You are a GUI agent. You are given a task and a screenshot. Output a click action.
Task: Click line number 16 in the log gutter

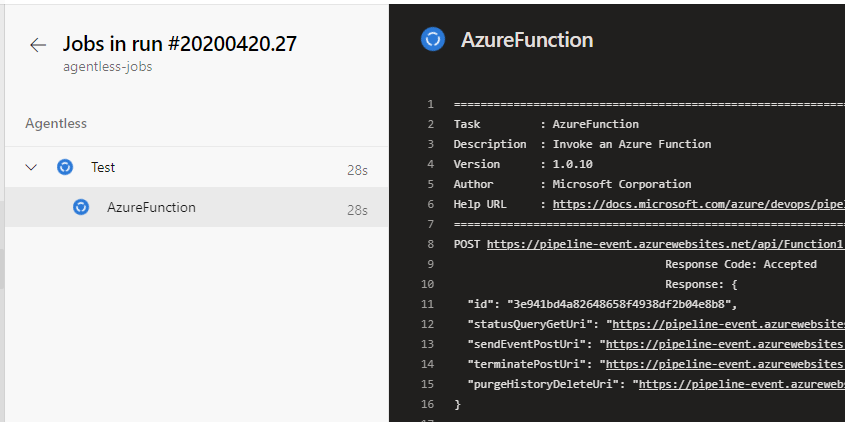(x=427, y=404)
